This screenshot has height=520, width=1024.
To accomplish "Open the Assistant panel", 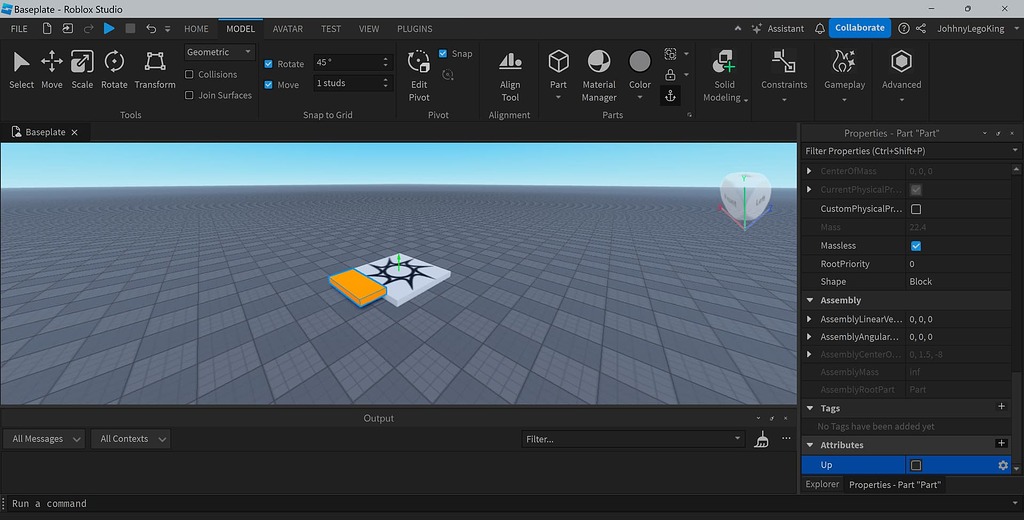I will (776, 29).
